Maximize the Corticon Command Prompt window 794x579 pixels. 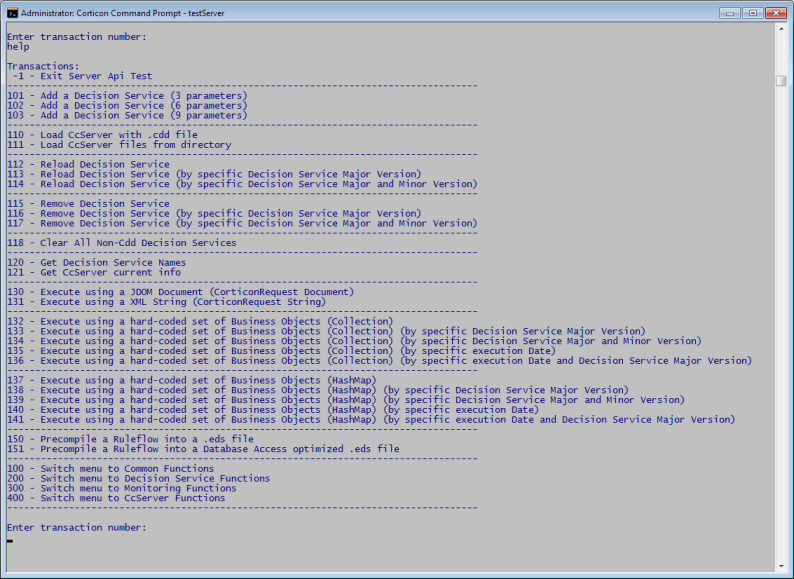point(753,13)
